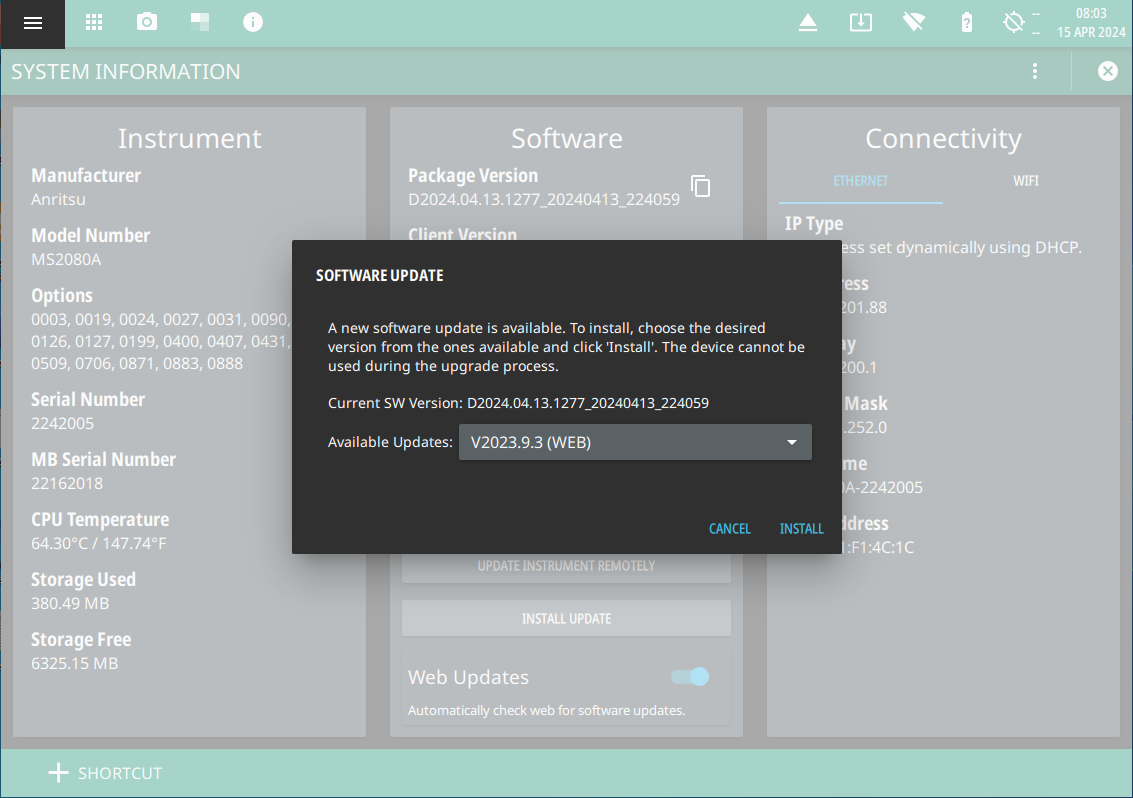Click the eject icon in top bar

click(x=808, y=23)
